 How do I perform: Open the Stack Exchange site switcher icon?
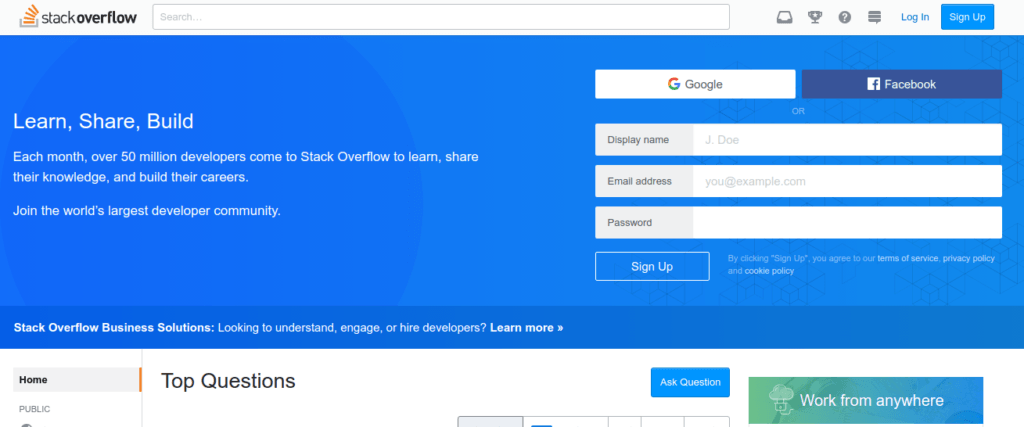coord(875,17)
